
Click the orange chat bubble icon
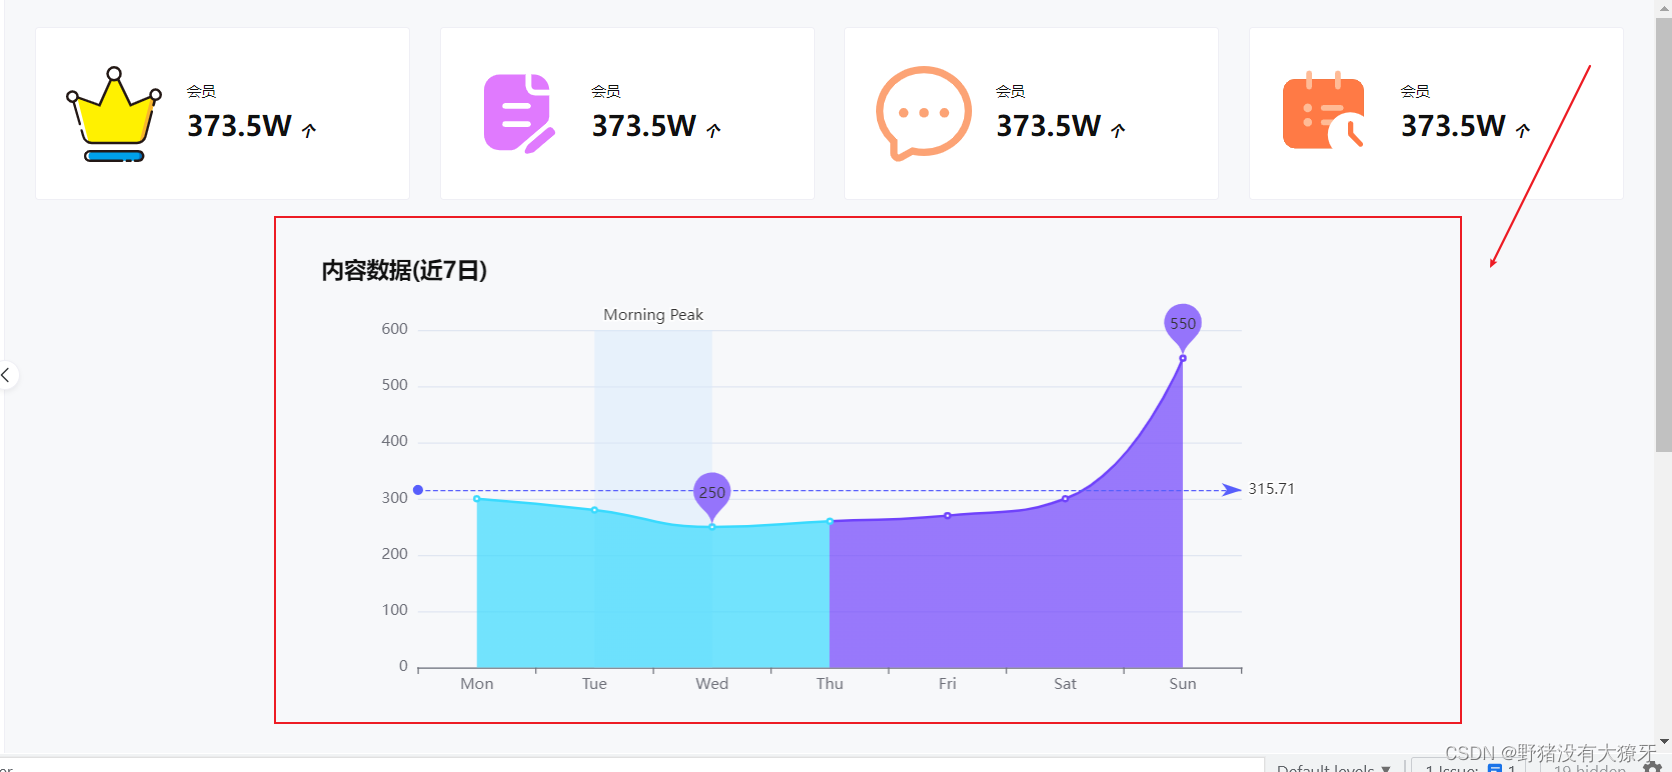coord(922,112)
